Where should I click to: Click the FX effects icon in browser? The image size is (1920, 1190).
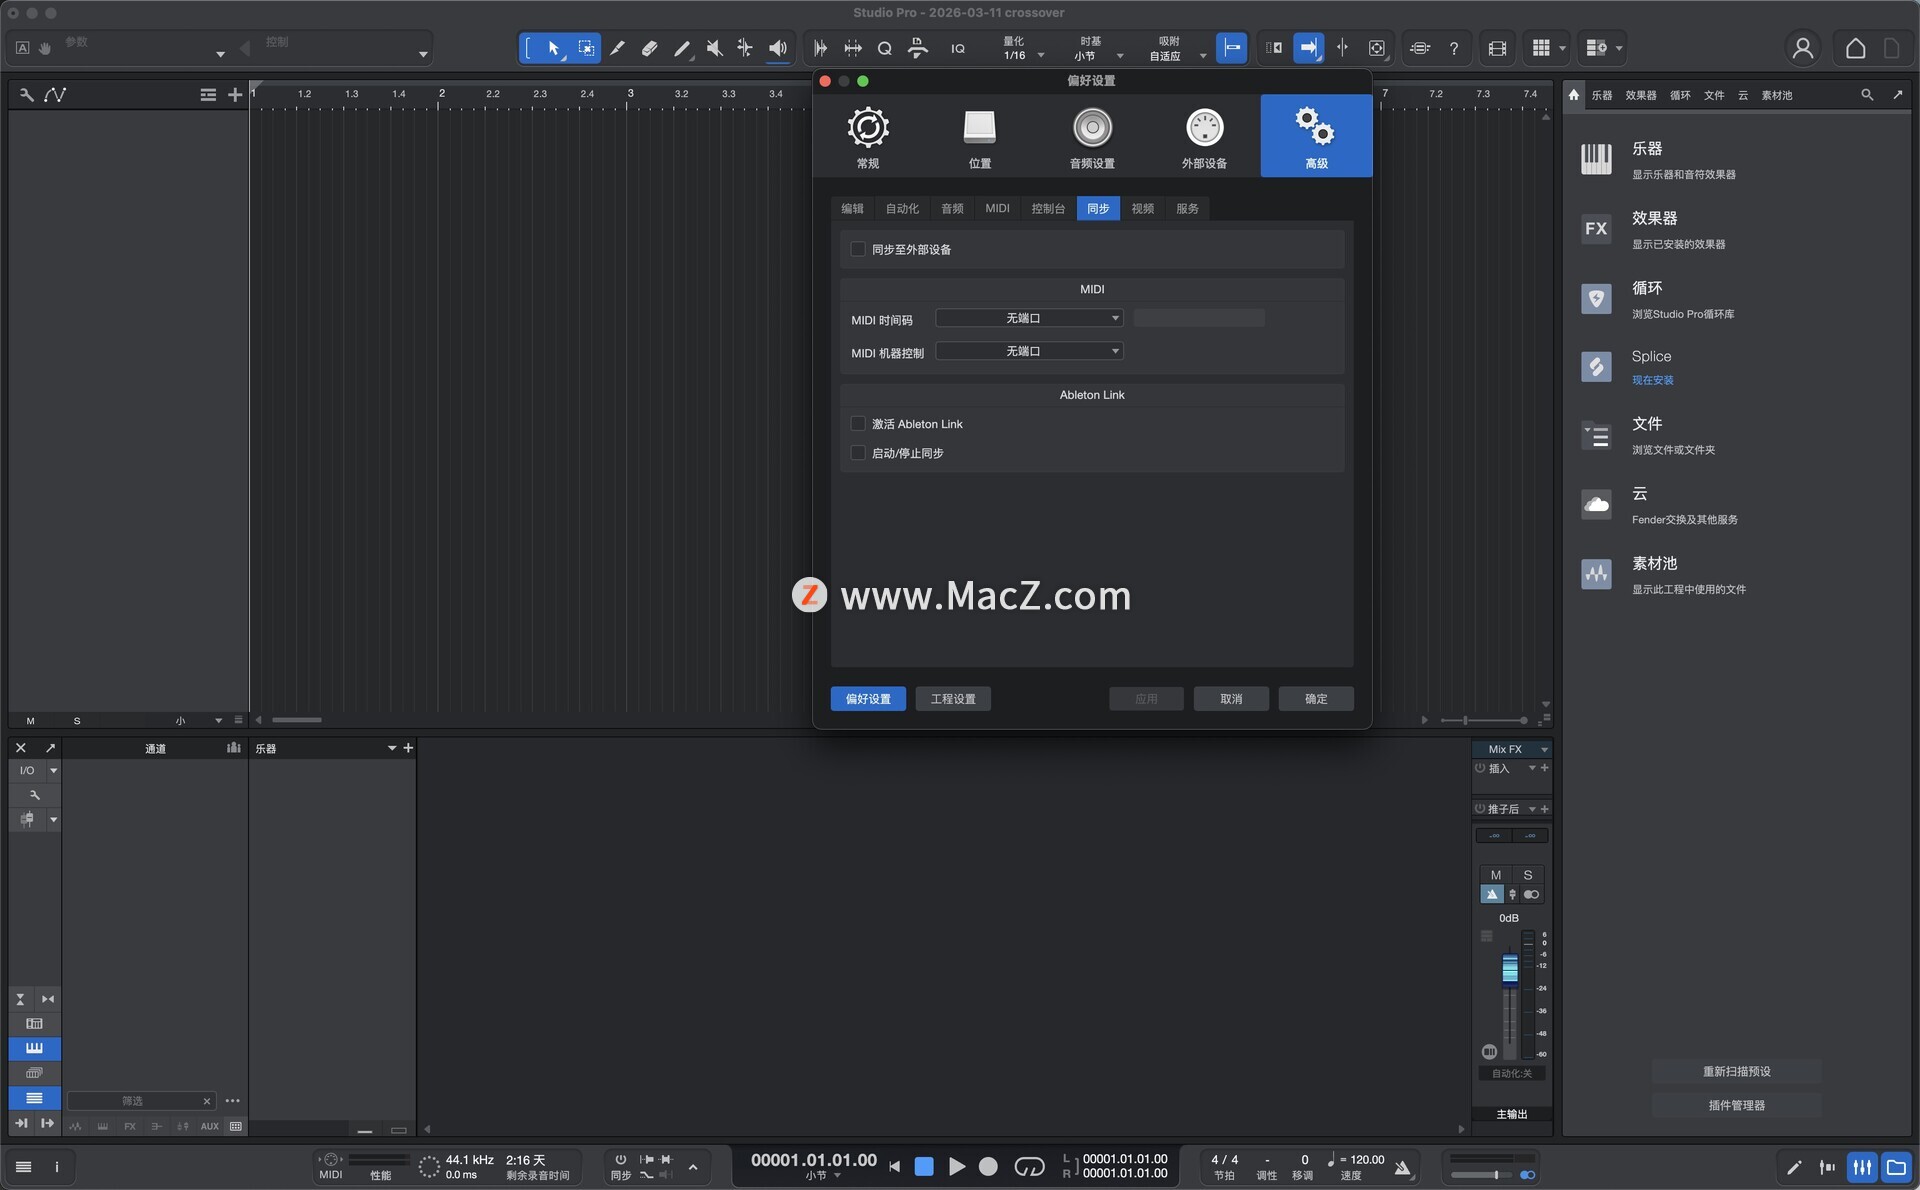pos(1596,229)
